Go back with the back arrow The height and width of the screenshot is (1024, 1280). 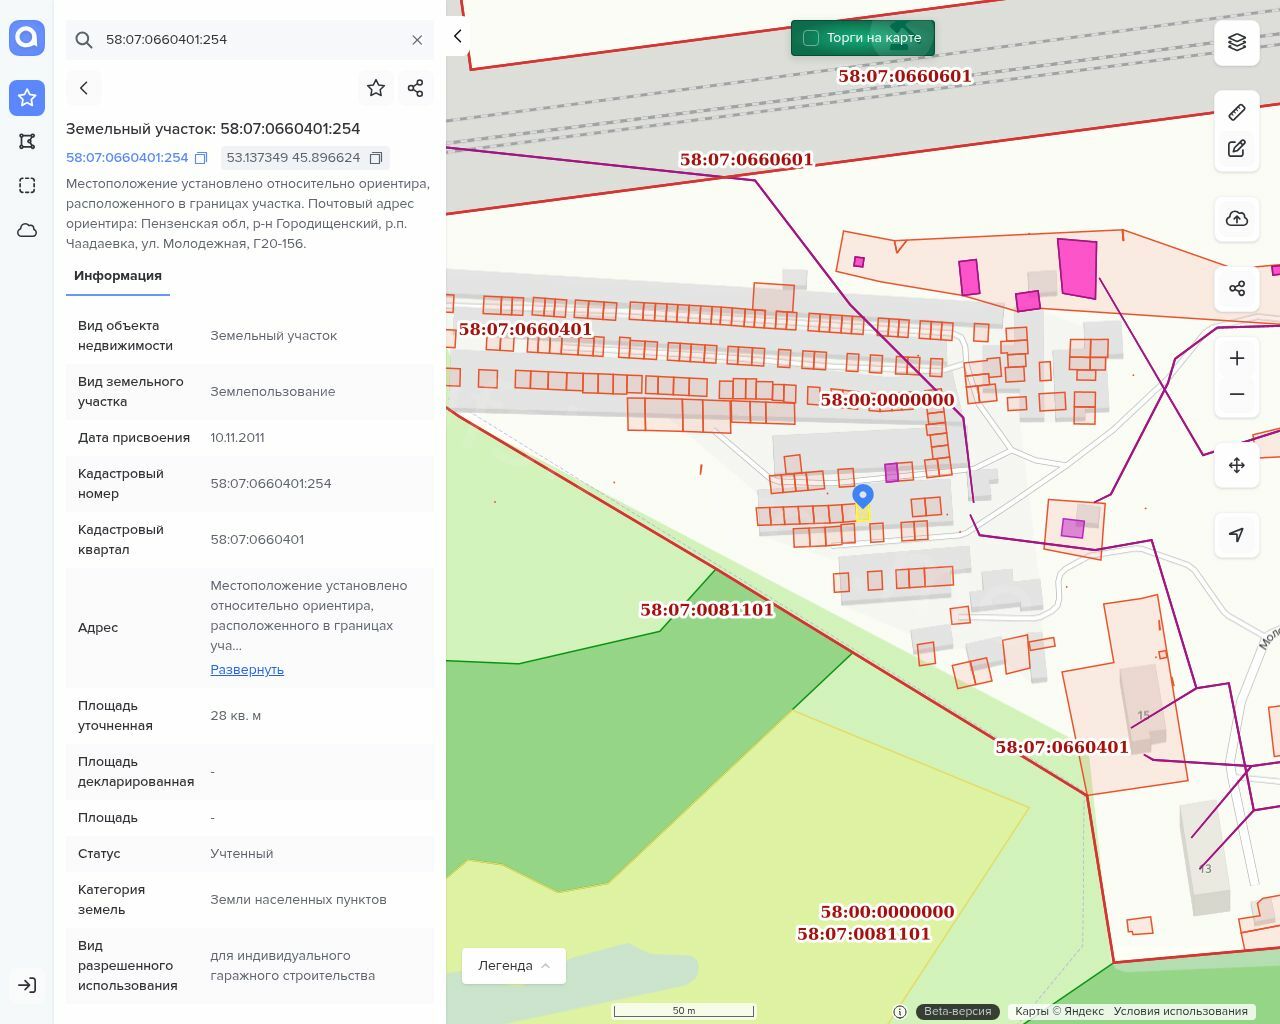(x=84, y=88)
